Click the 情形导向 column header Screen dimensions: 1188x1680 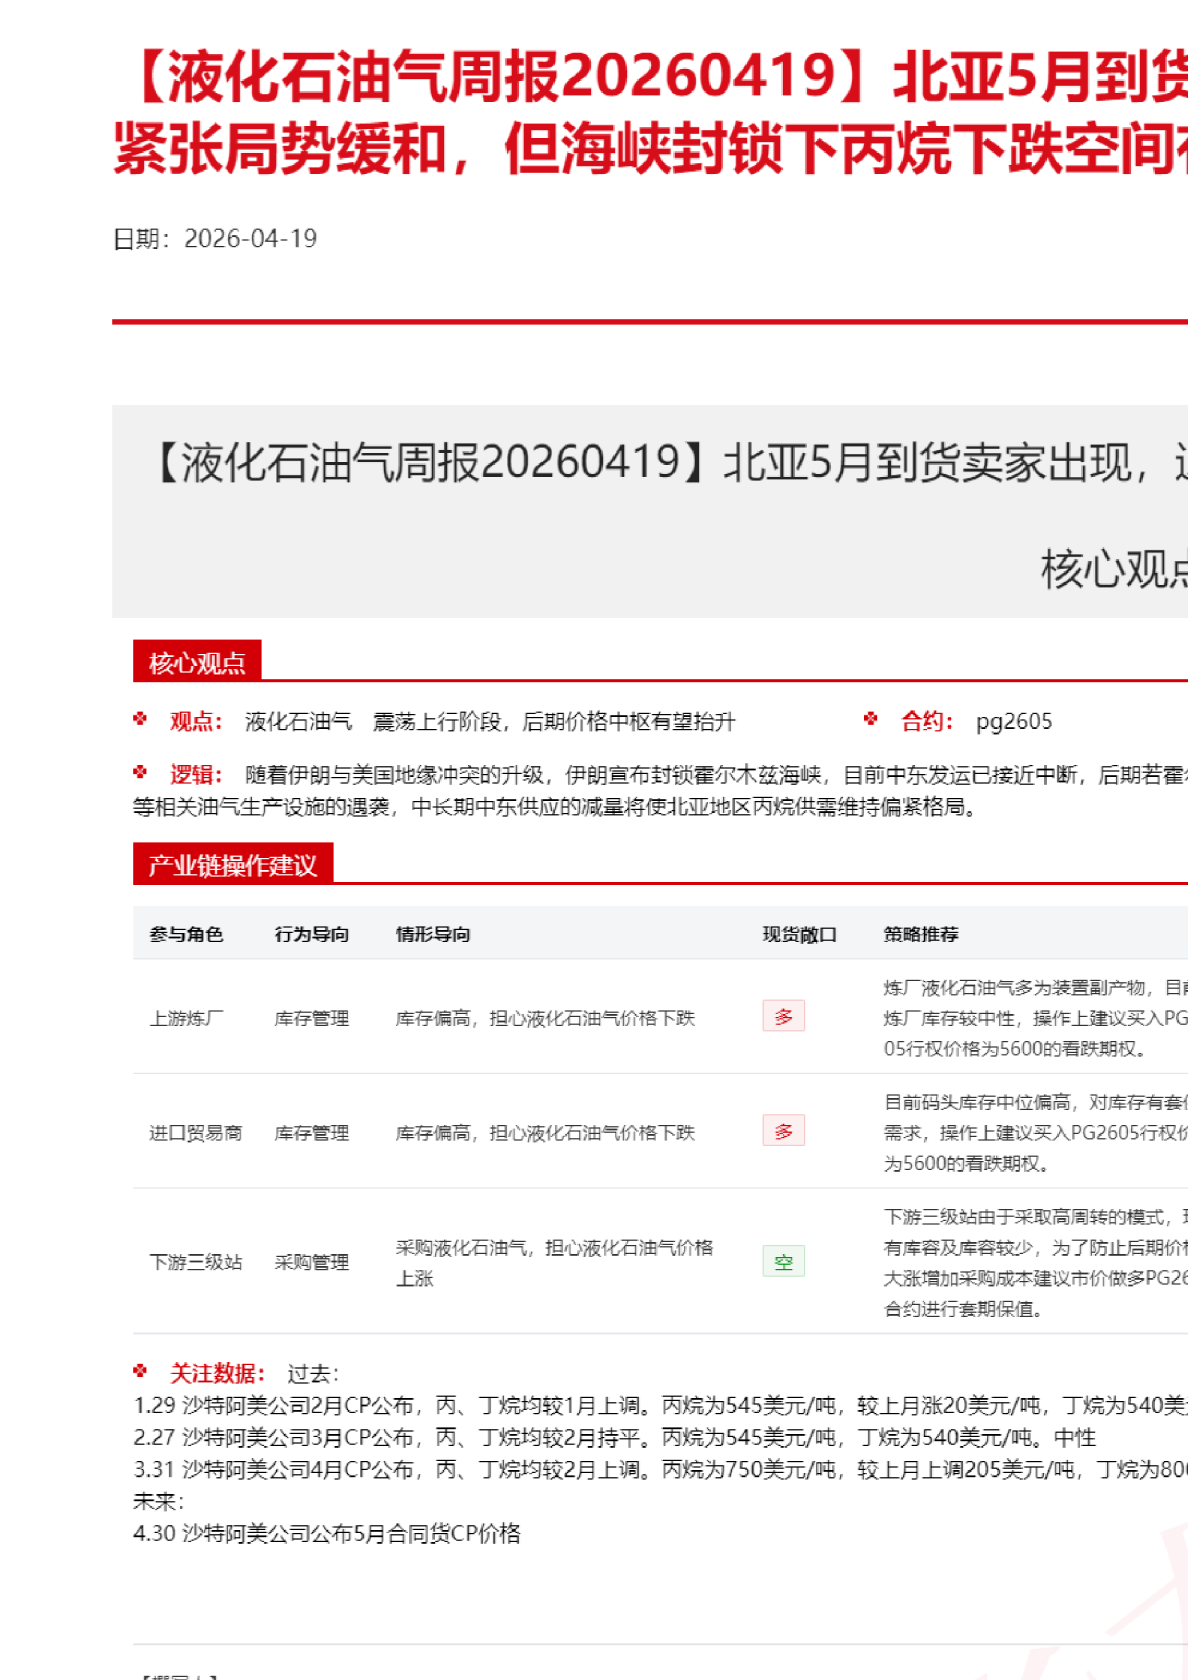pos(433,934)
